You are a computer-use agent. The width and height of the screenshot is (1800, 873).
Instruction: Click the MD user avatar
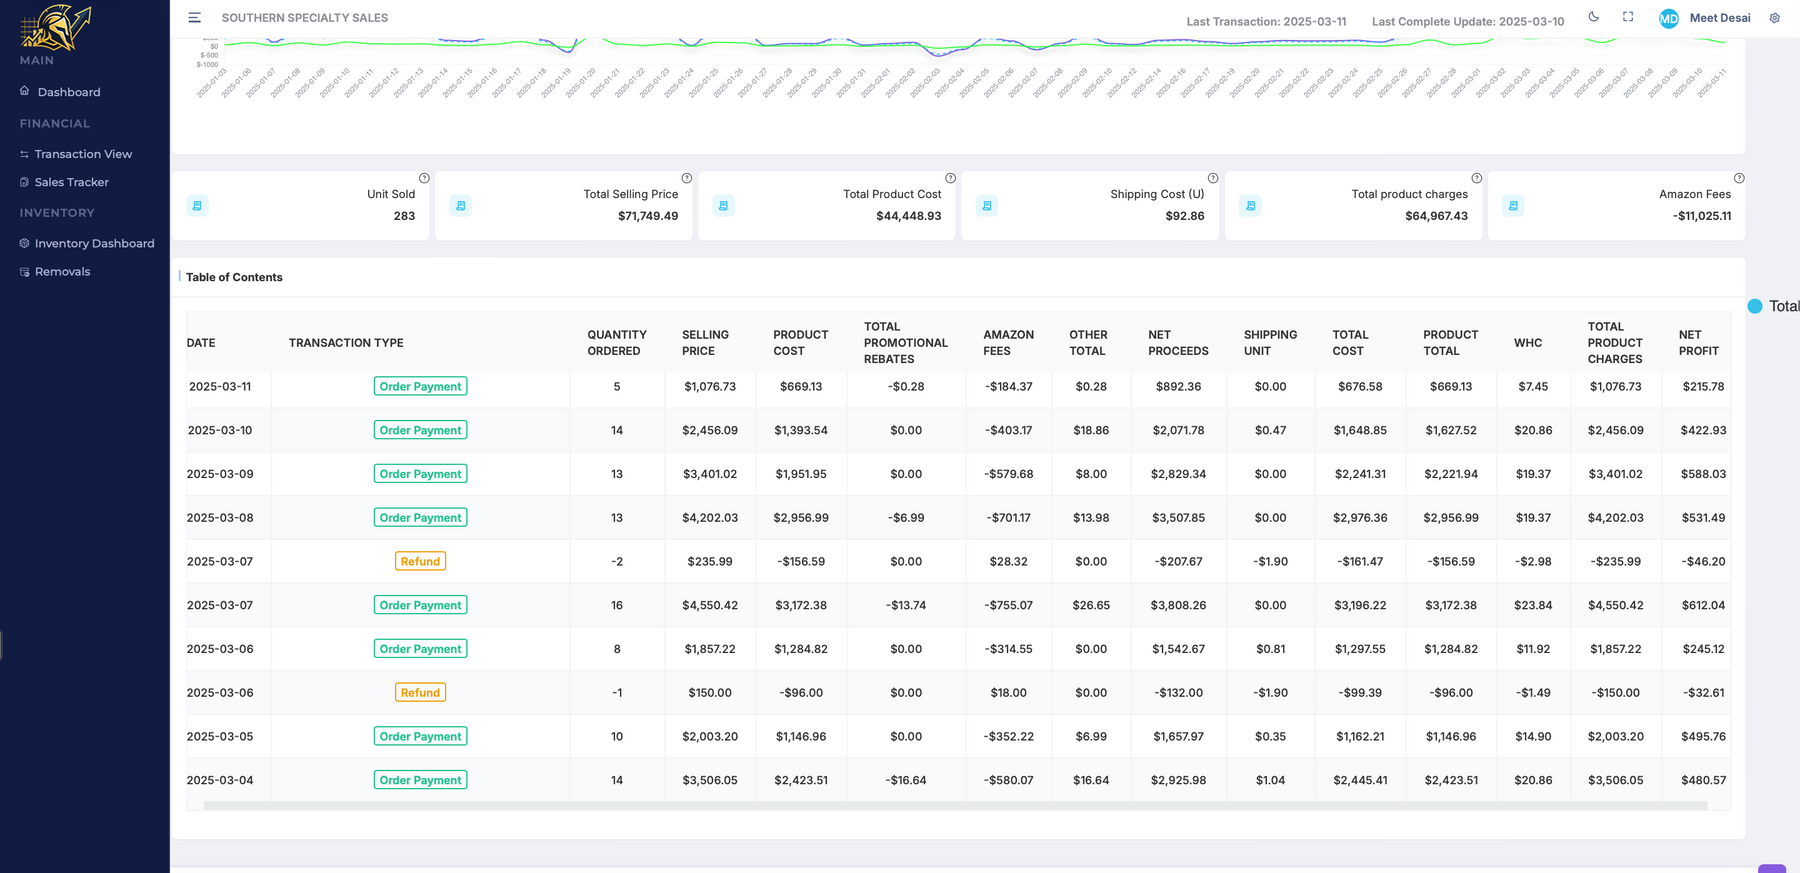pyautogui.click(x=1668, y=18)
